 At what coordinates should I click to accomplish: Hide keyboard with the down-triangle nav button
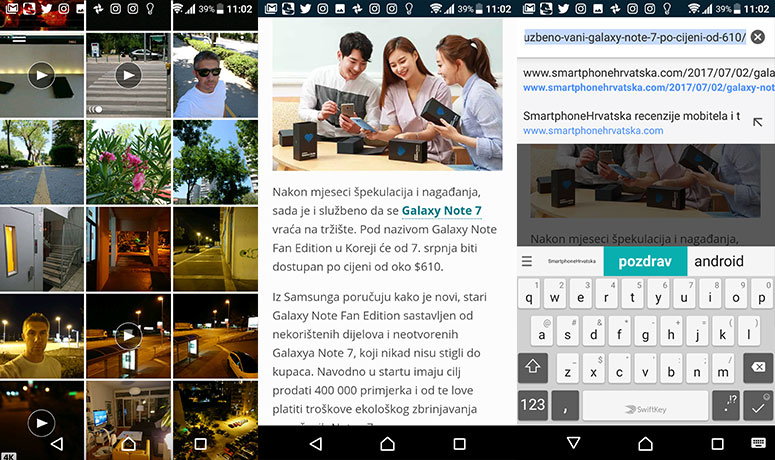(573, 443)
